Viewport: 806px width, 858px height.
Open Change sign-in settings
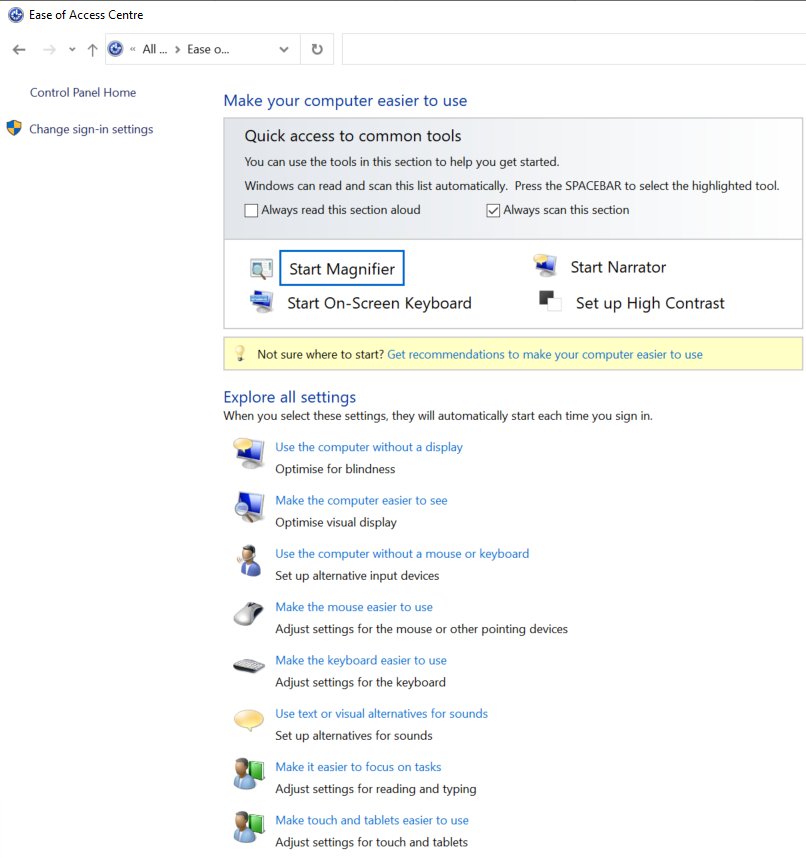click(91, 129)
